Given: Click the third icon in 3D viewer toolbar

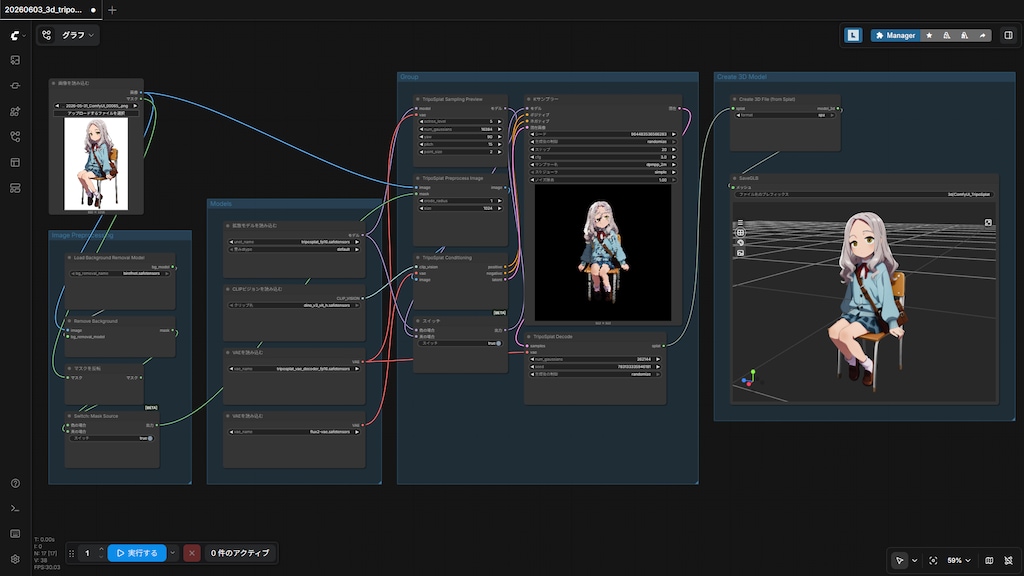Looking at the screenshot, I should coord(740,242).
